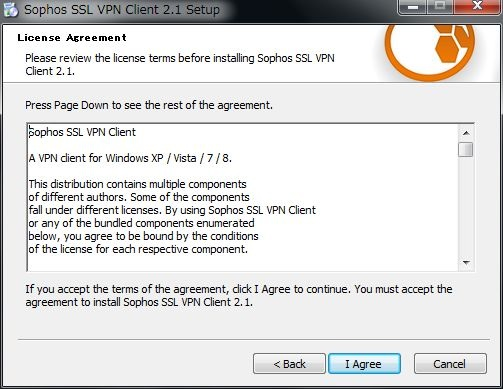This screenshot has height=389, width=503.
Task: Accept the license with I Agree
Action: pyautogui.click(x=364, y=364)
